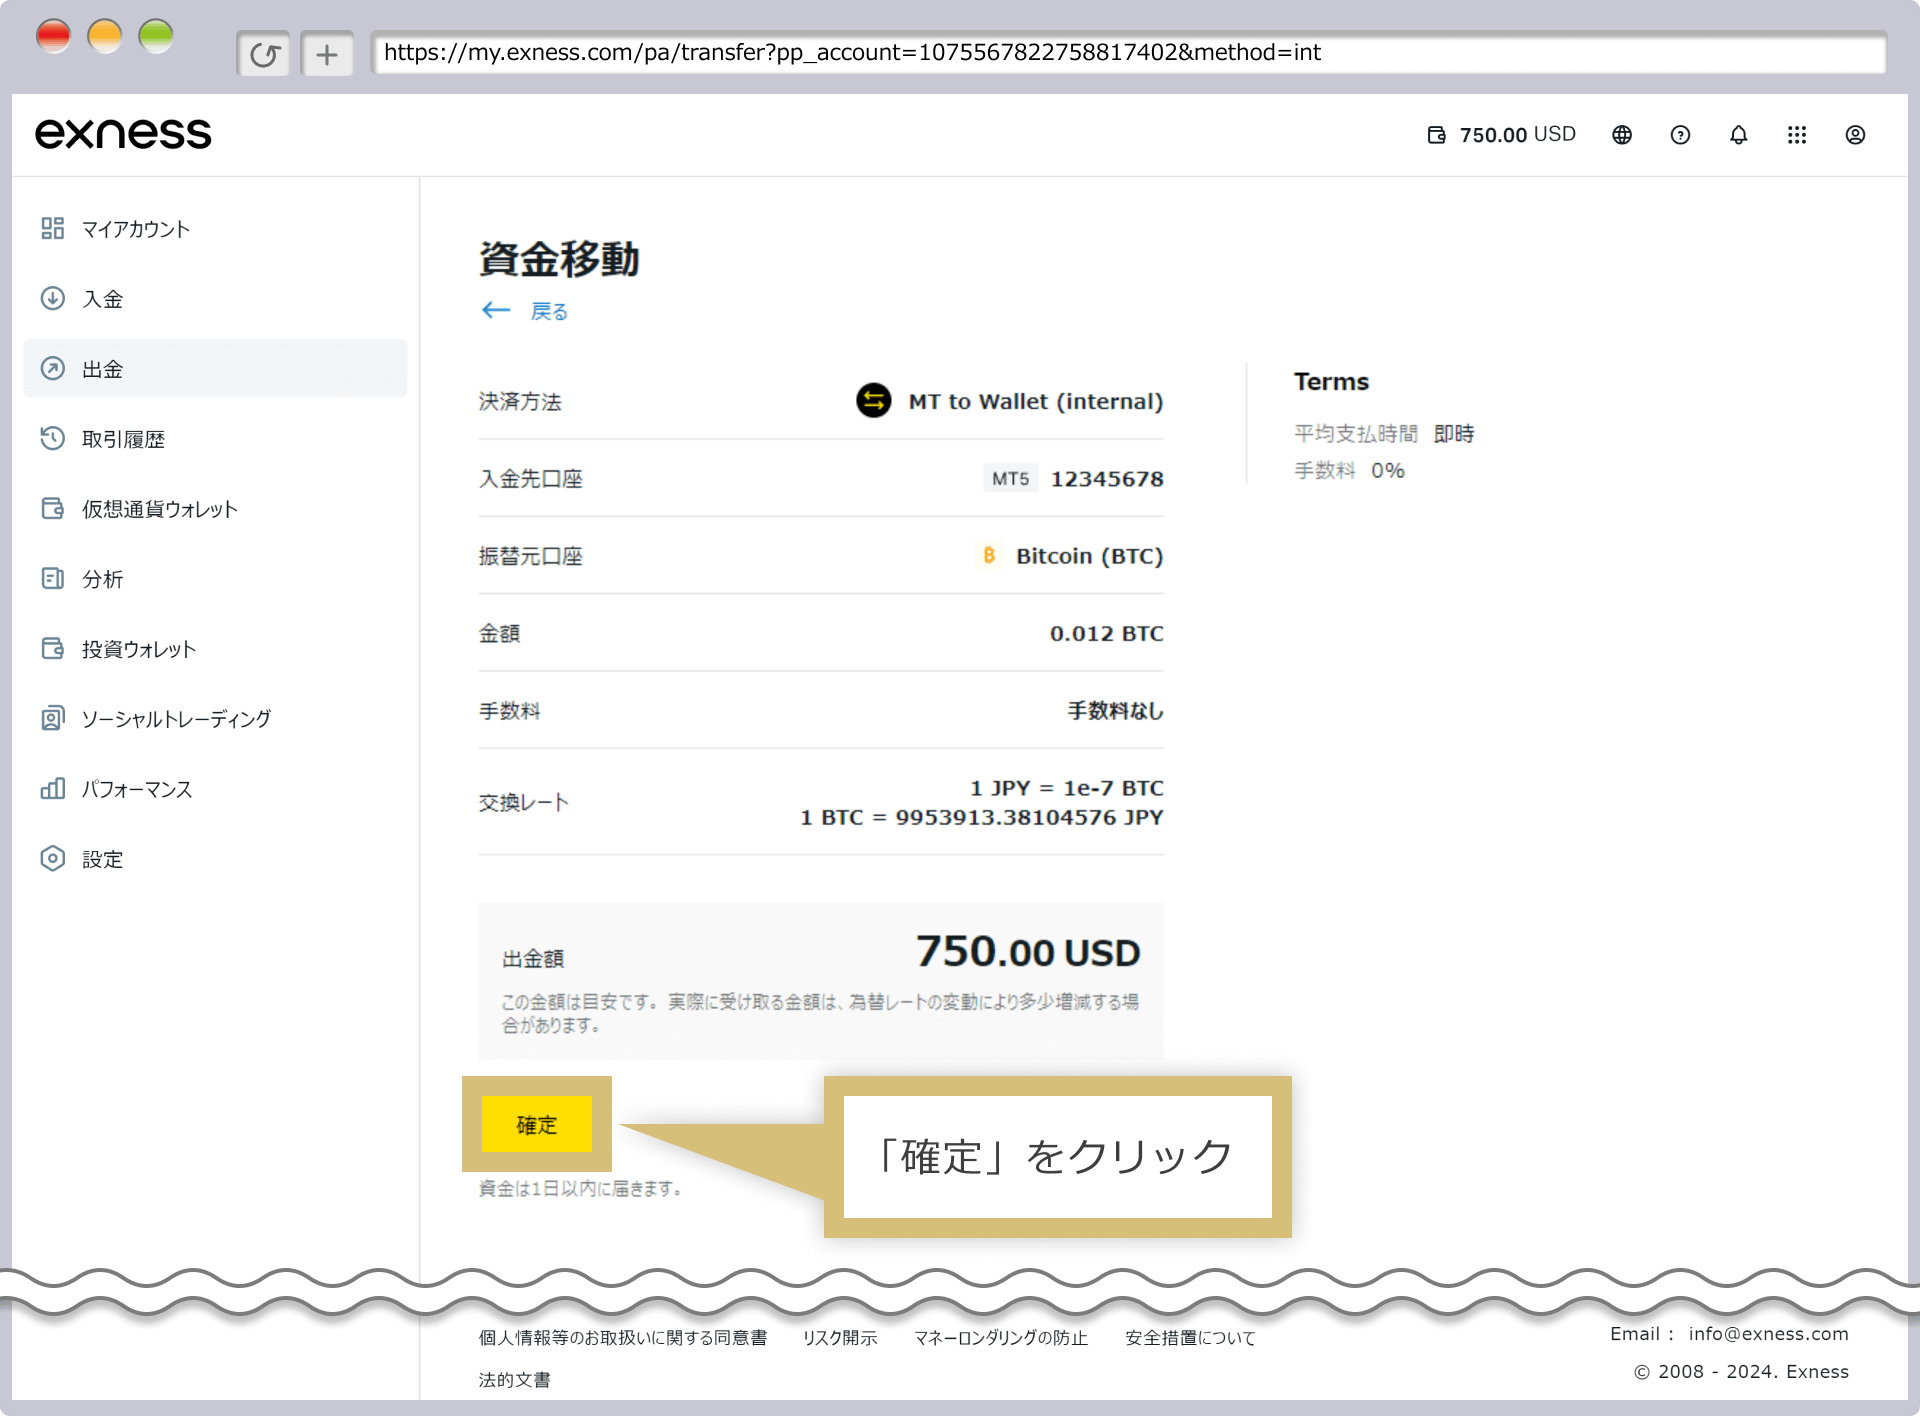Image resolution: width=1920 pixels, height=1416 pixels.
Task: Click the 取引履歴 history clock icon
Action: (53, 438)
